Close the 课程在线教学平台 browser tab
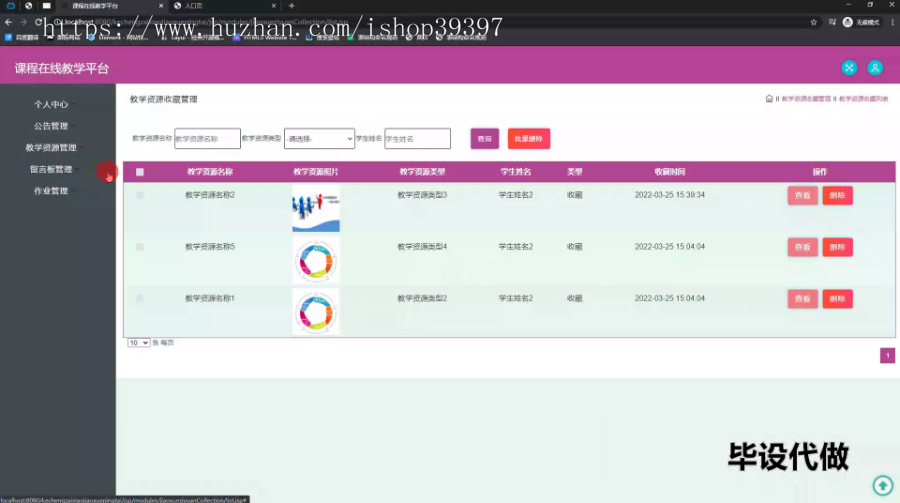This screenshot has height=503, width=900. pos(161,6)
